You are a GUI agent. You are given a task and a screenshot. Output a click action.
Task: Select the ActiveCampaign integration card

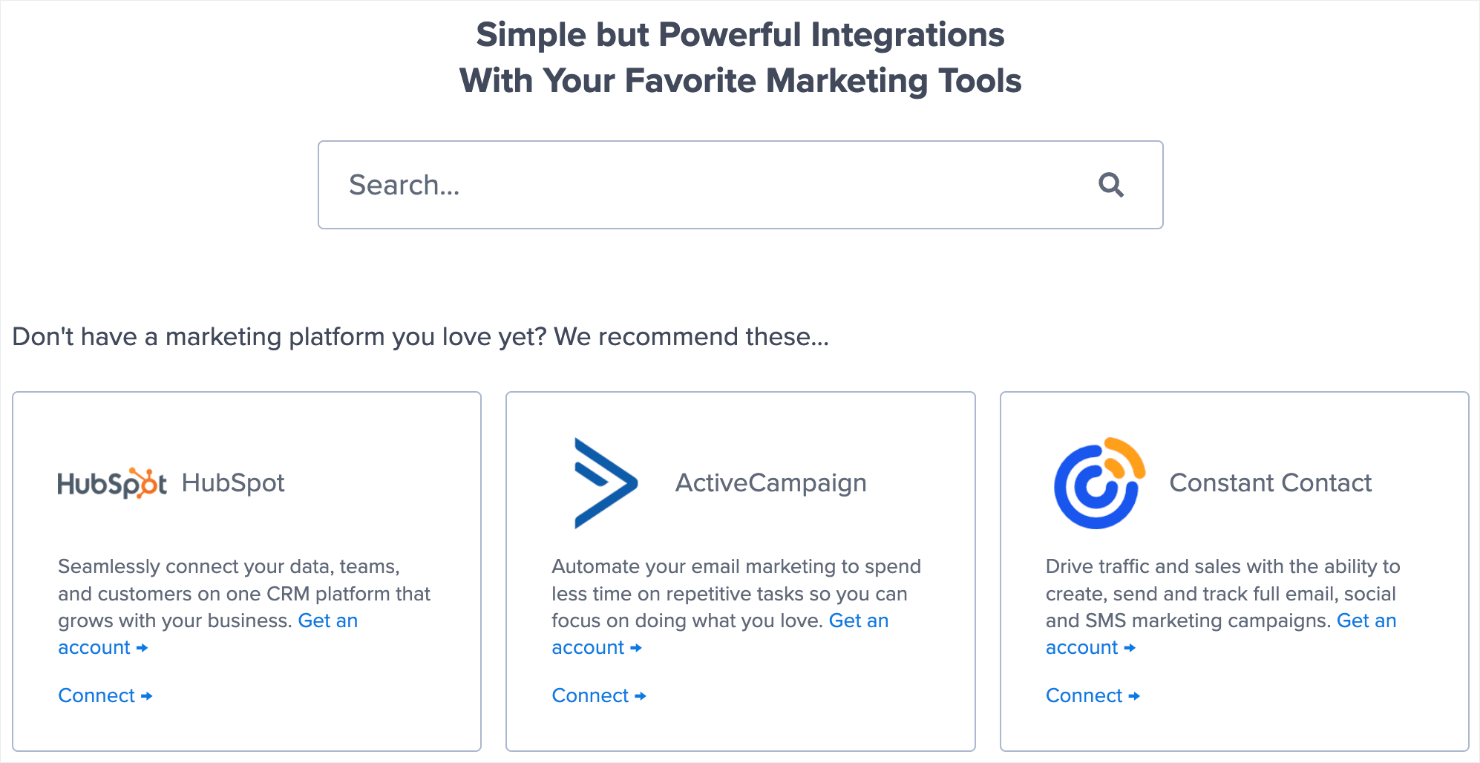[741, 570]
